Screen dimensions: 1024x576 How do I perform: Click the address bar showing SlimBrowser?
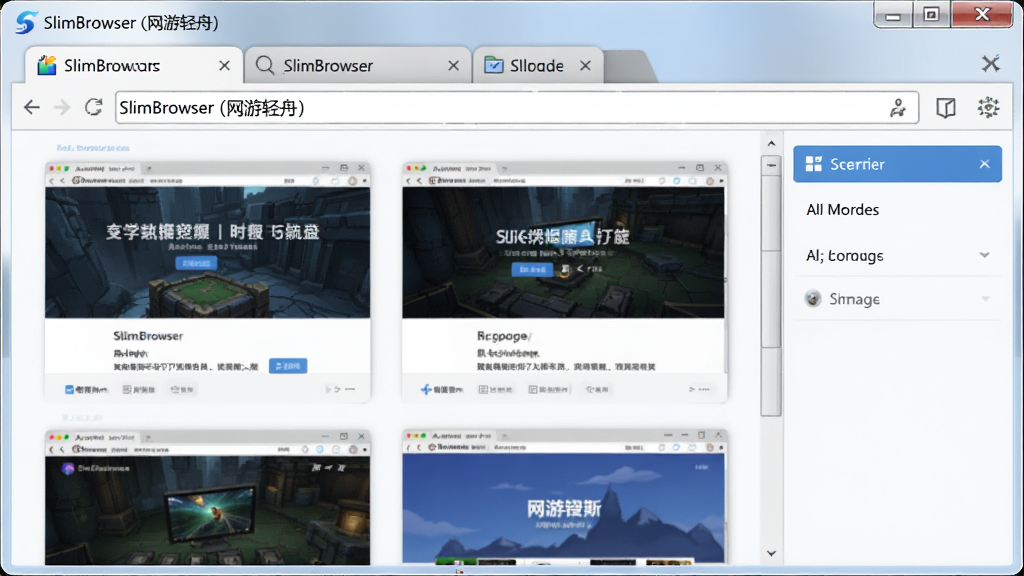[517, 108]
